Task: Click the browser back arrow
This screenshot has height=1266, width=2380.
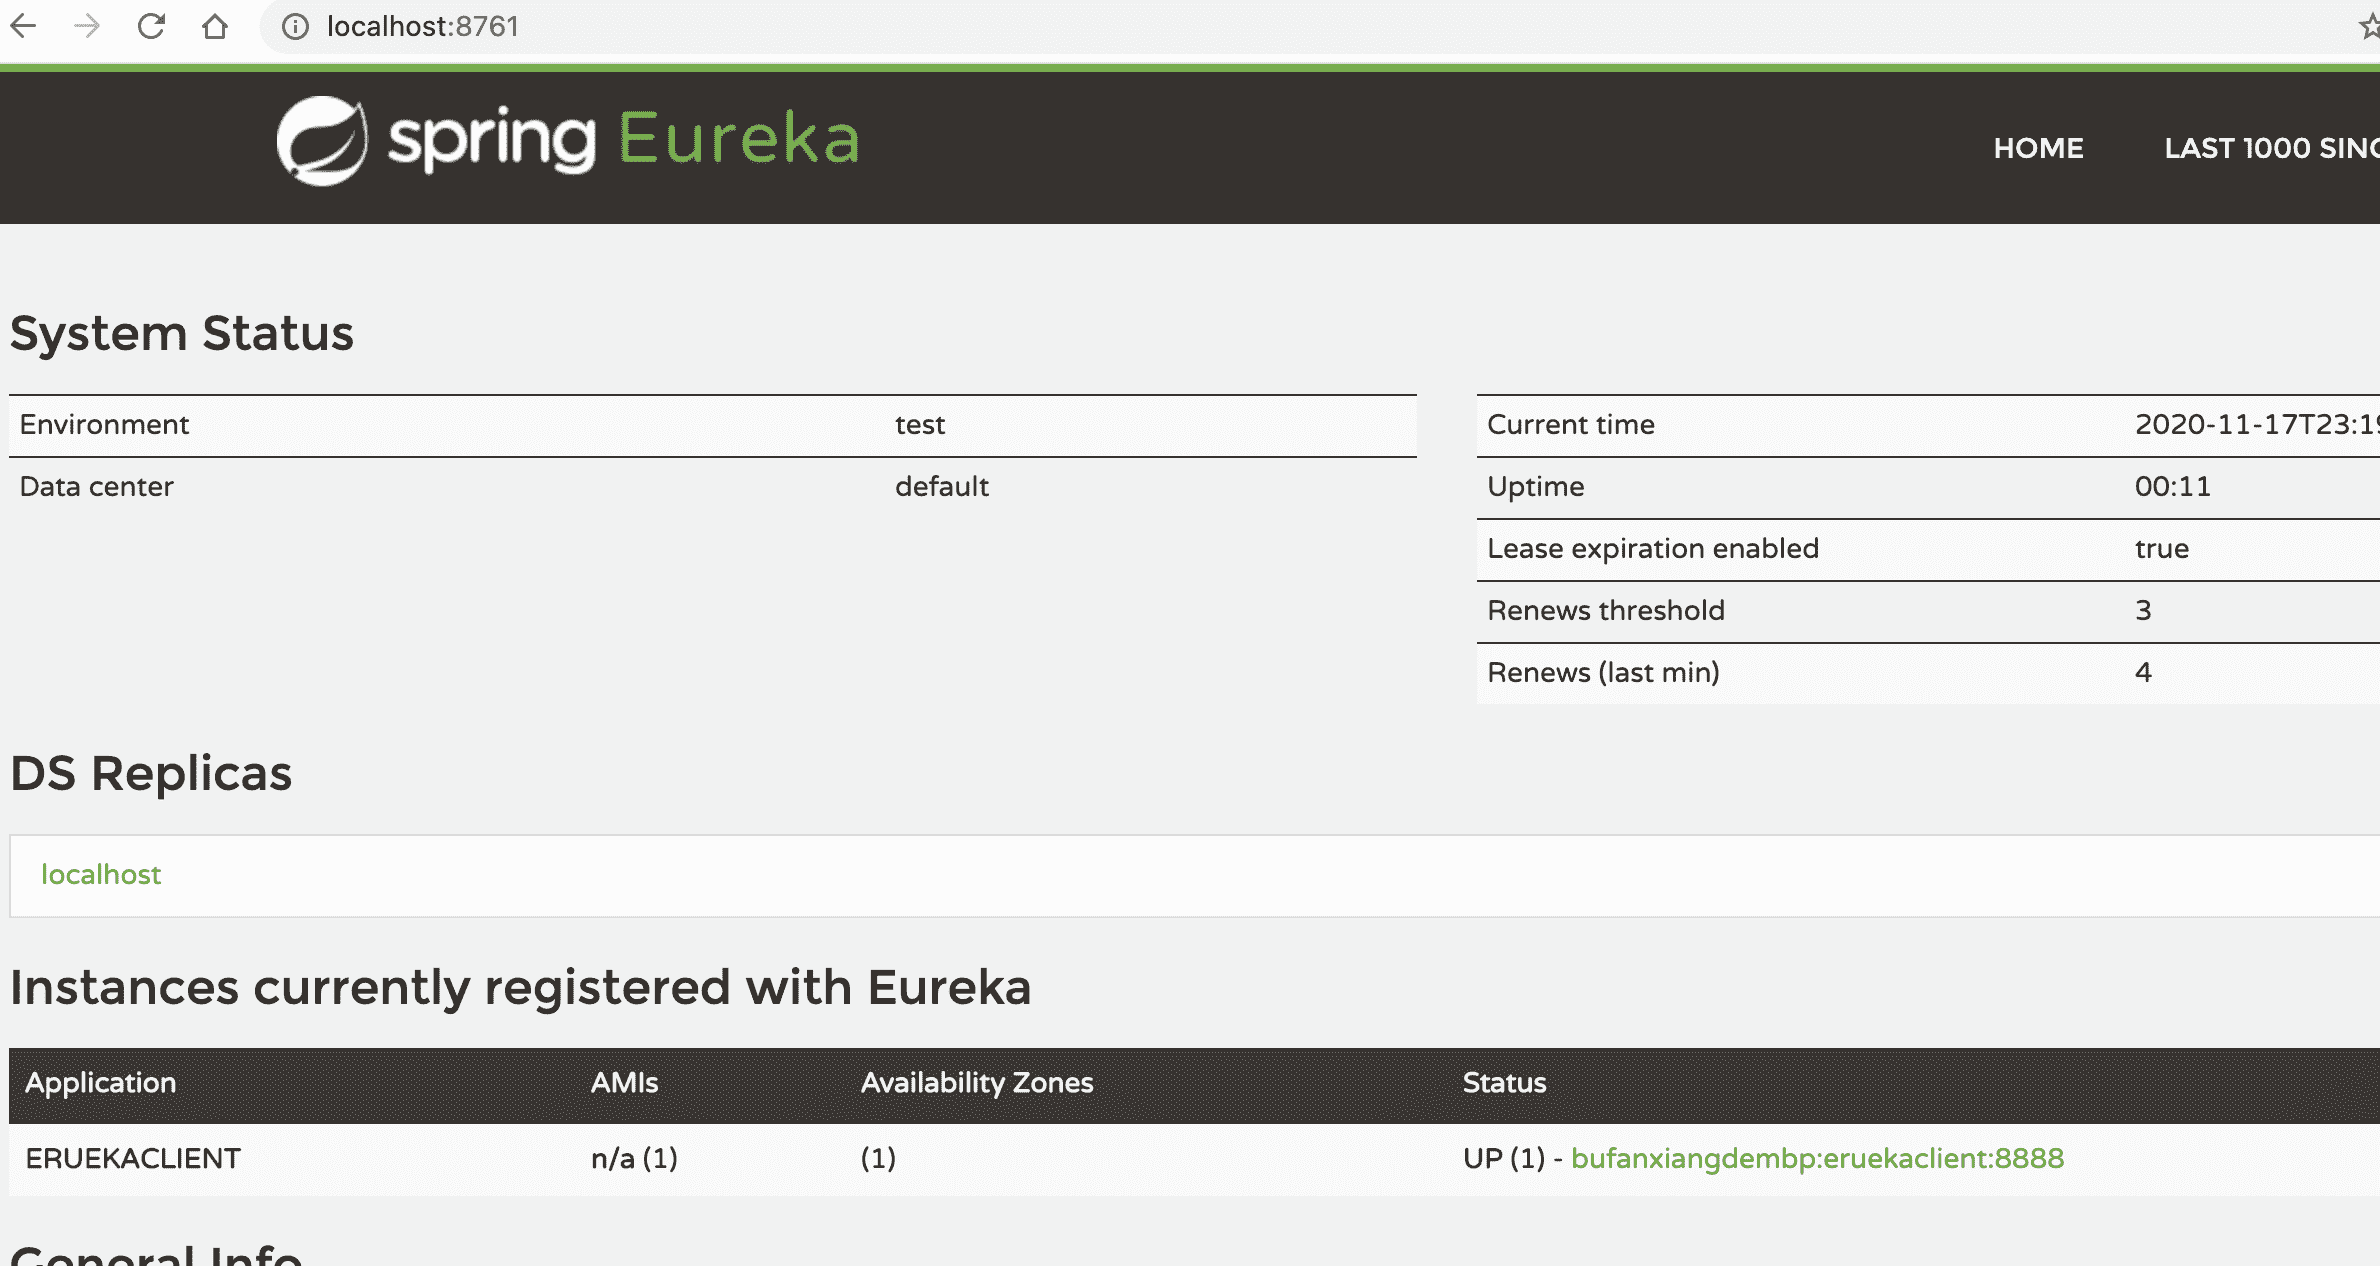Action: [x=23, y=26]
